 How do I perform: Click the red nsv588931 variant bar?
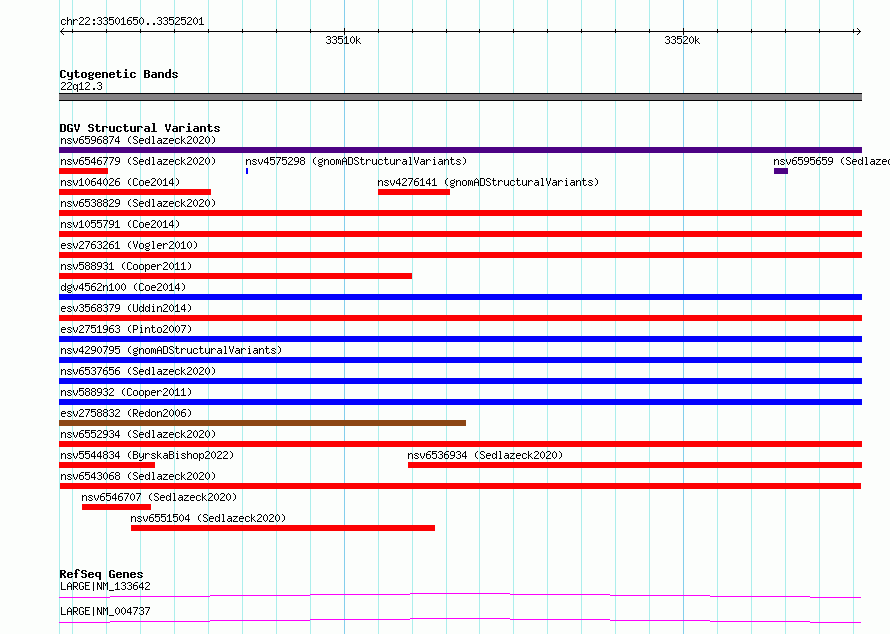pos(236,276)
